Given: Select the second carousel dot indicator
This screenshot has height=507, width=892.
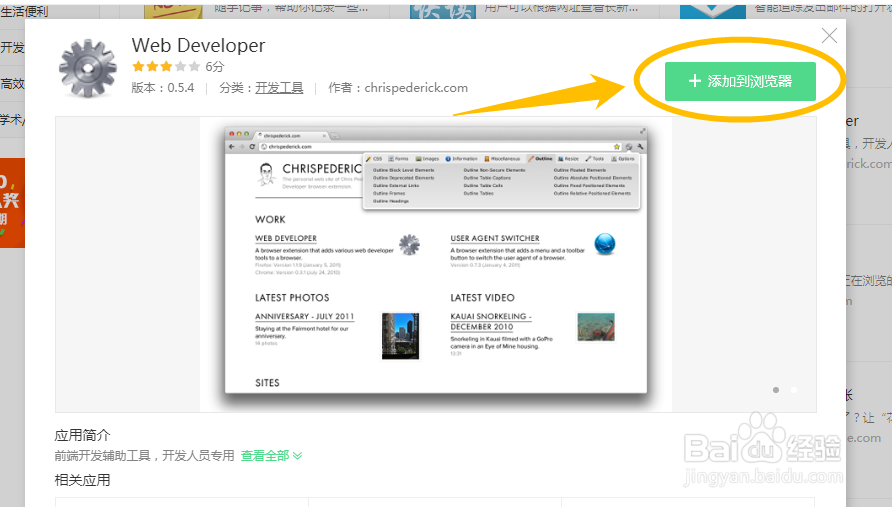Looking at the screenshot, I should point(794,390).
